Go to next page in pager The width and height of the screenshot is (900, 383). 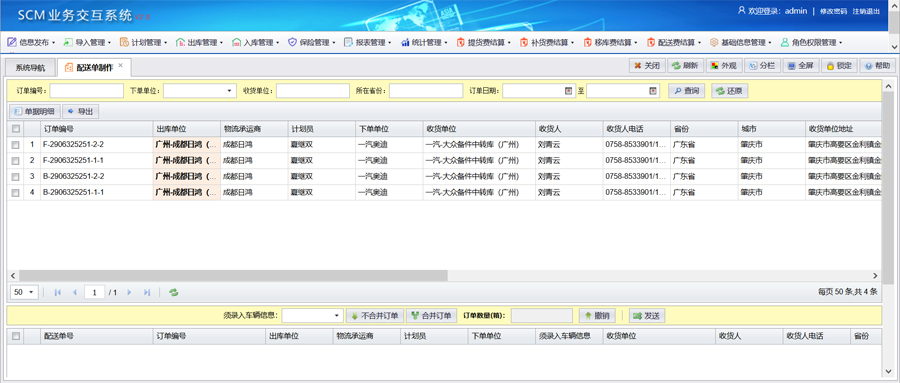click(x=129, y=292)
